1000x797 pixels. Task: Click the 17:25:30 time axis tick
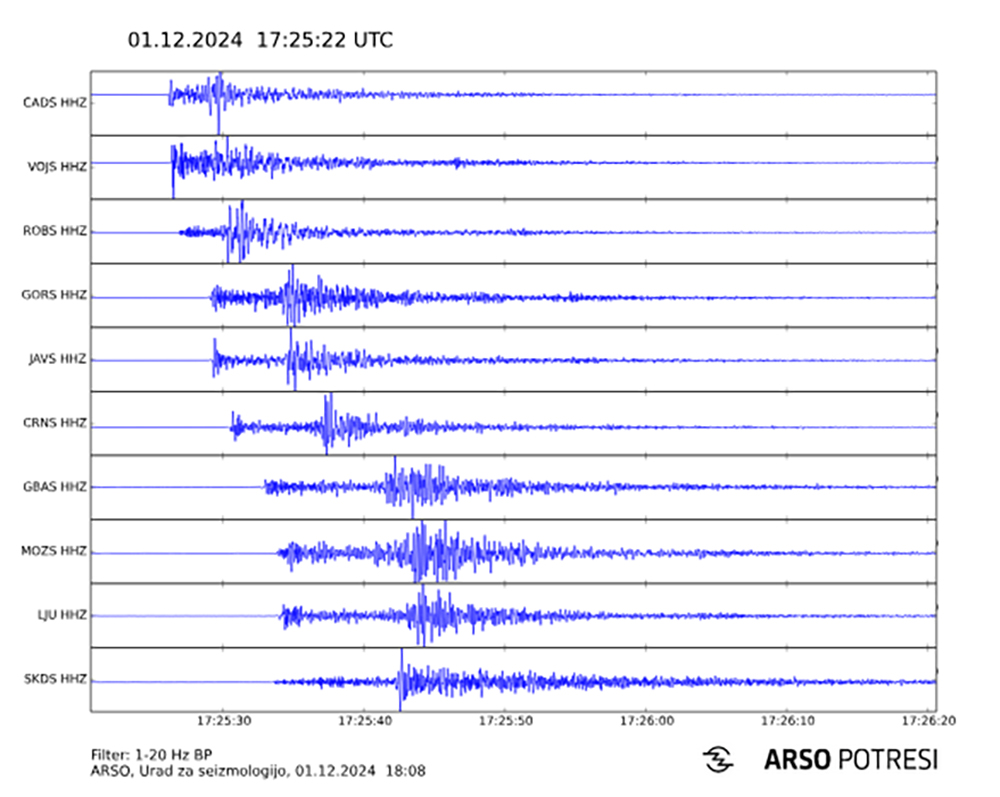tap(221, 720)
